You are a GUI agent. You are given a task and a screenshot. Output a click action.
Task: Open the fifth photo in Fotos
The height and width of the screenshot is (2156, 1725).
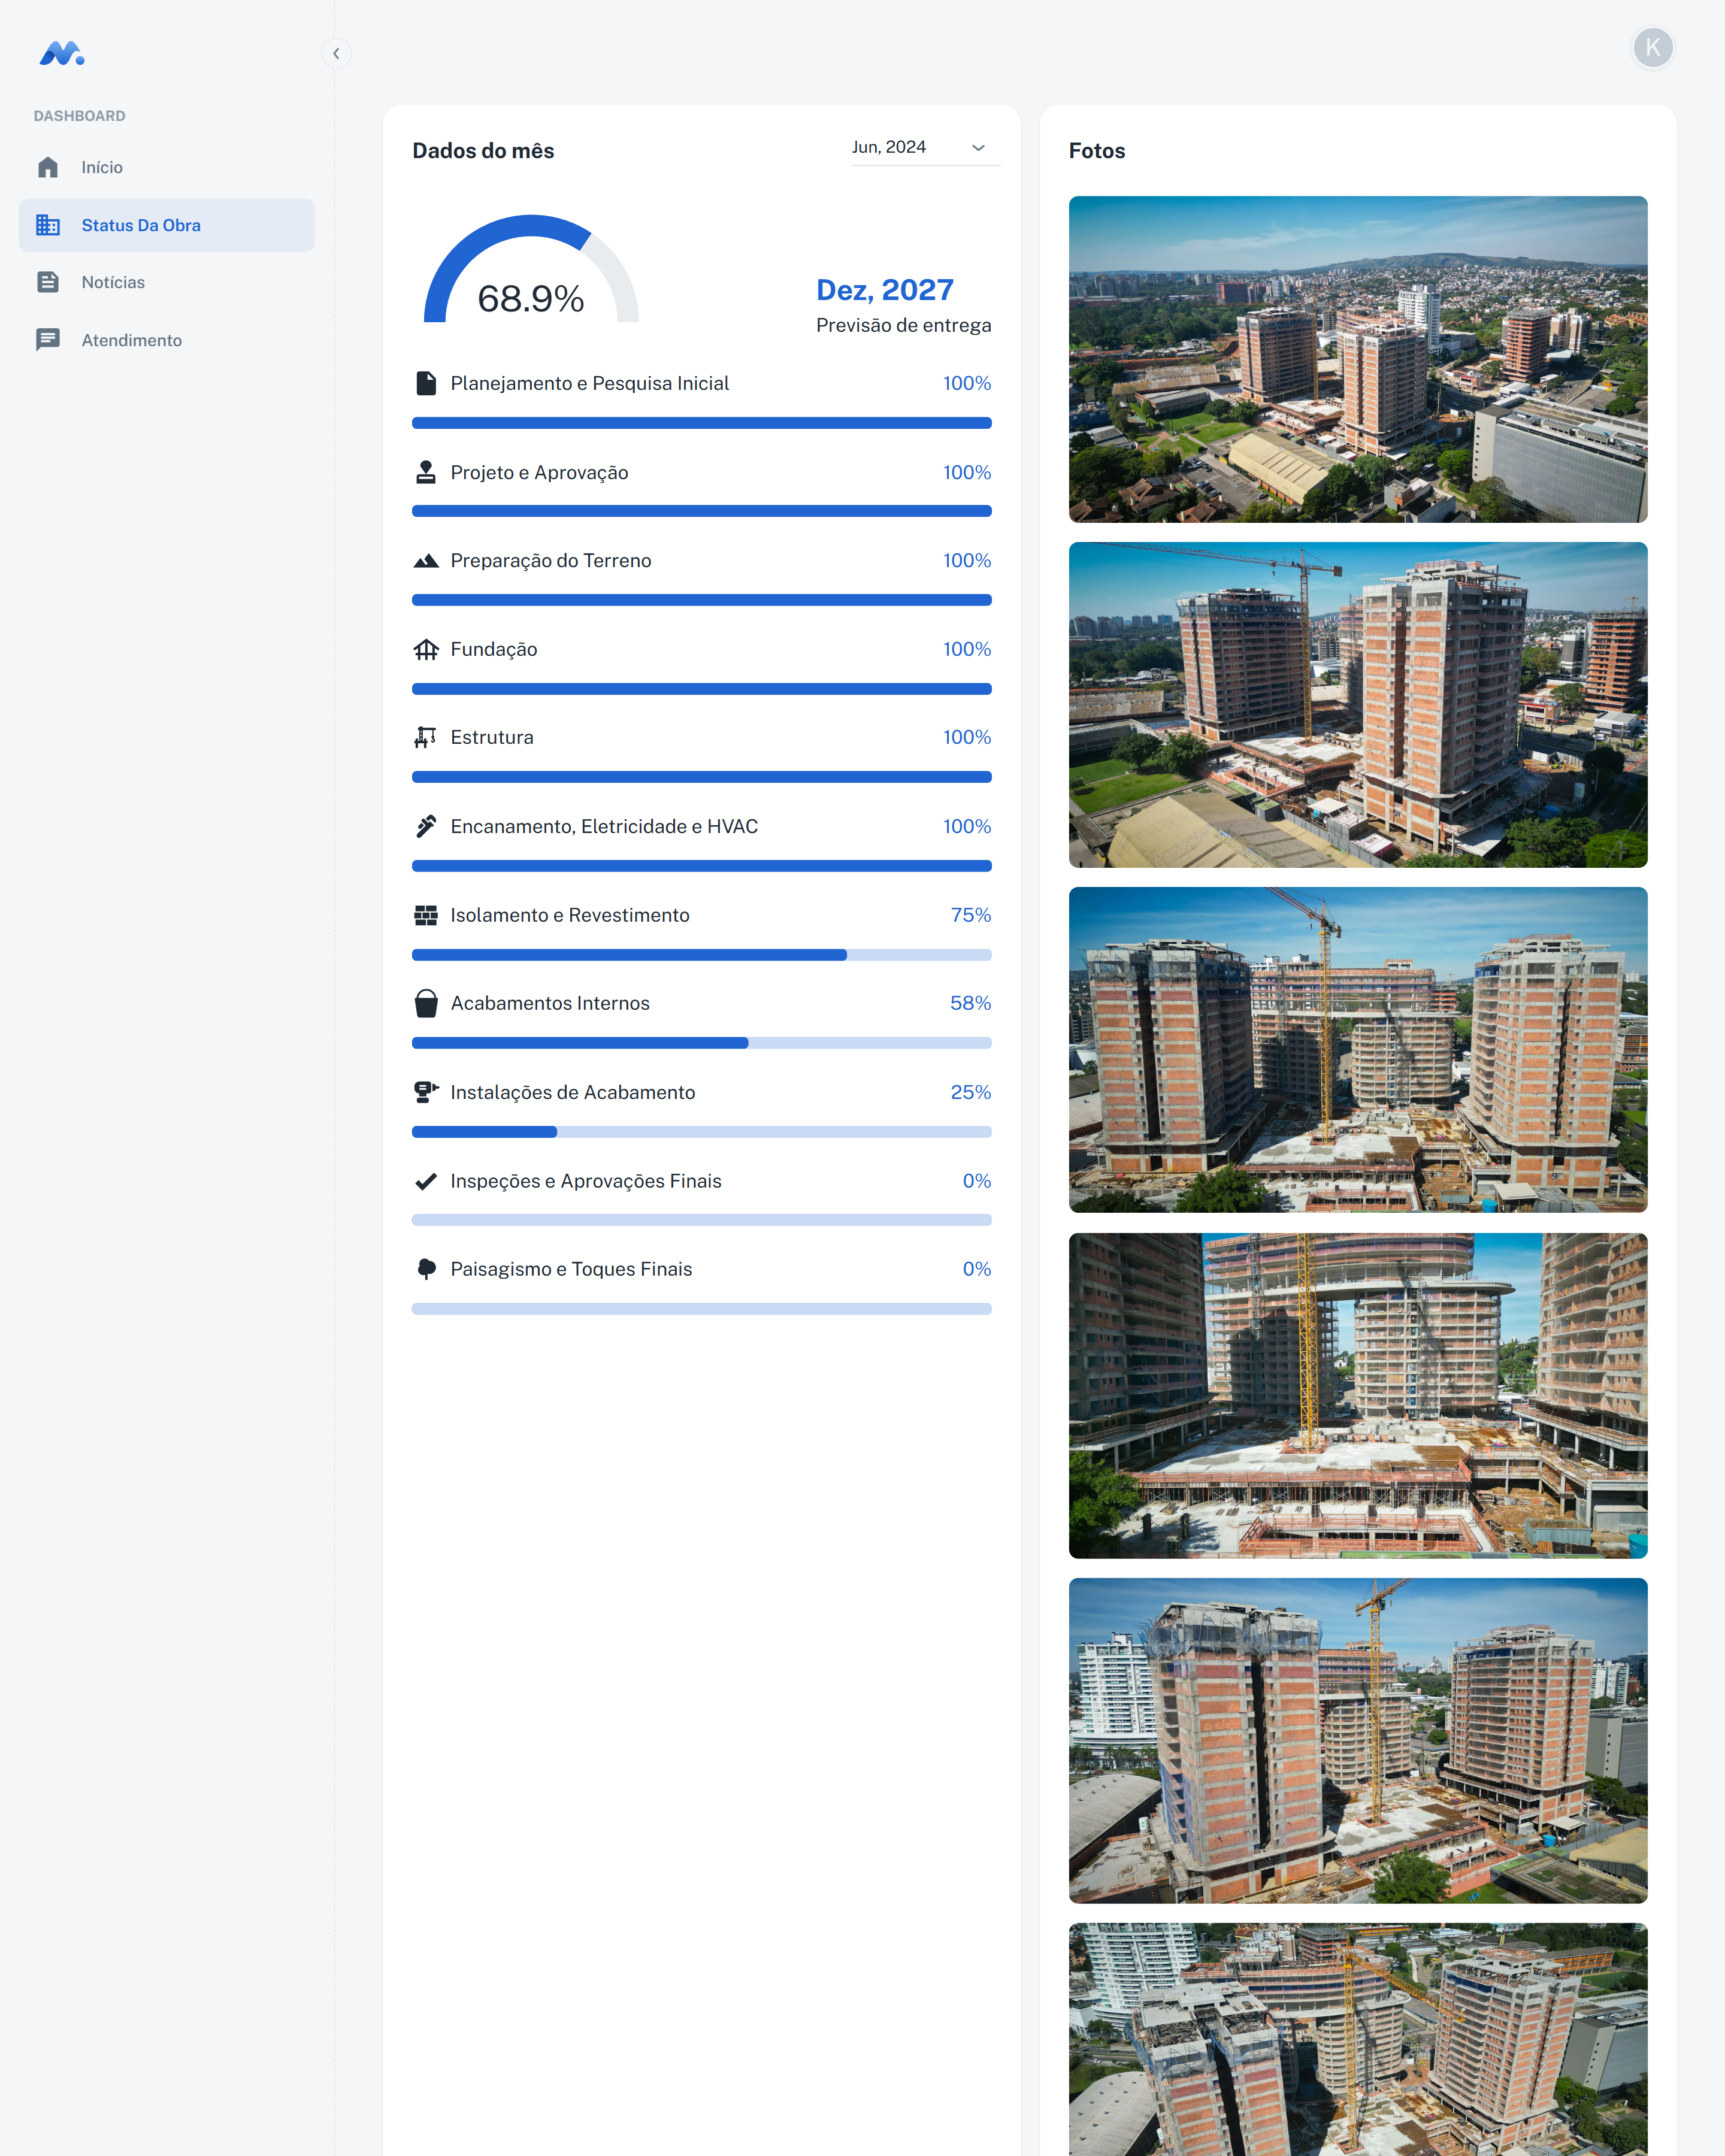pos(1358,1741)
